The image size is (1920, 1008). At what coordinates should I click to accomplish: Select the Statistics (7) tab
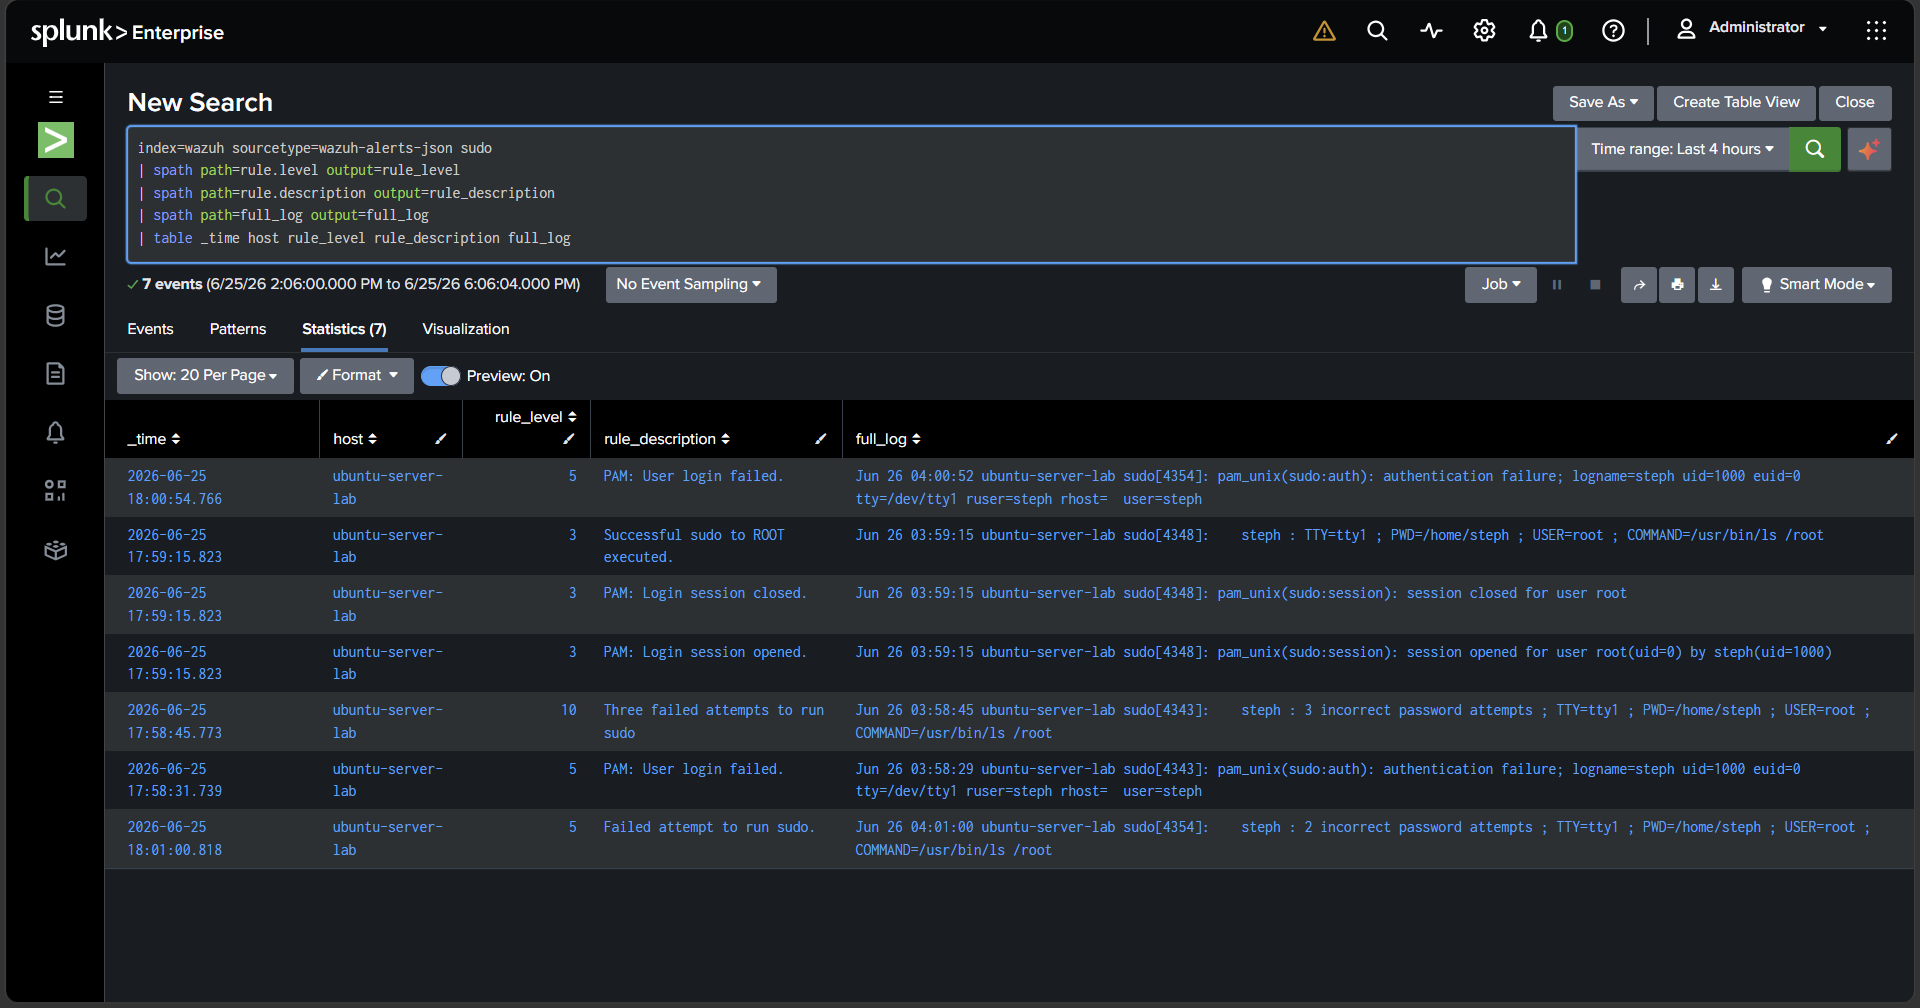(x=344, y=329)
